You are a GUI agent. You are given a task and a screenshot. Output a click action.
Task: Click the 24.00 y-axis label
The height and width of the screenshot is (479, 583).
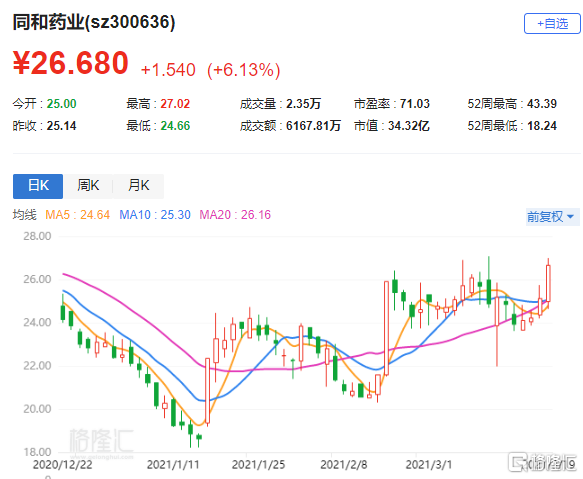[37, 322]
